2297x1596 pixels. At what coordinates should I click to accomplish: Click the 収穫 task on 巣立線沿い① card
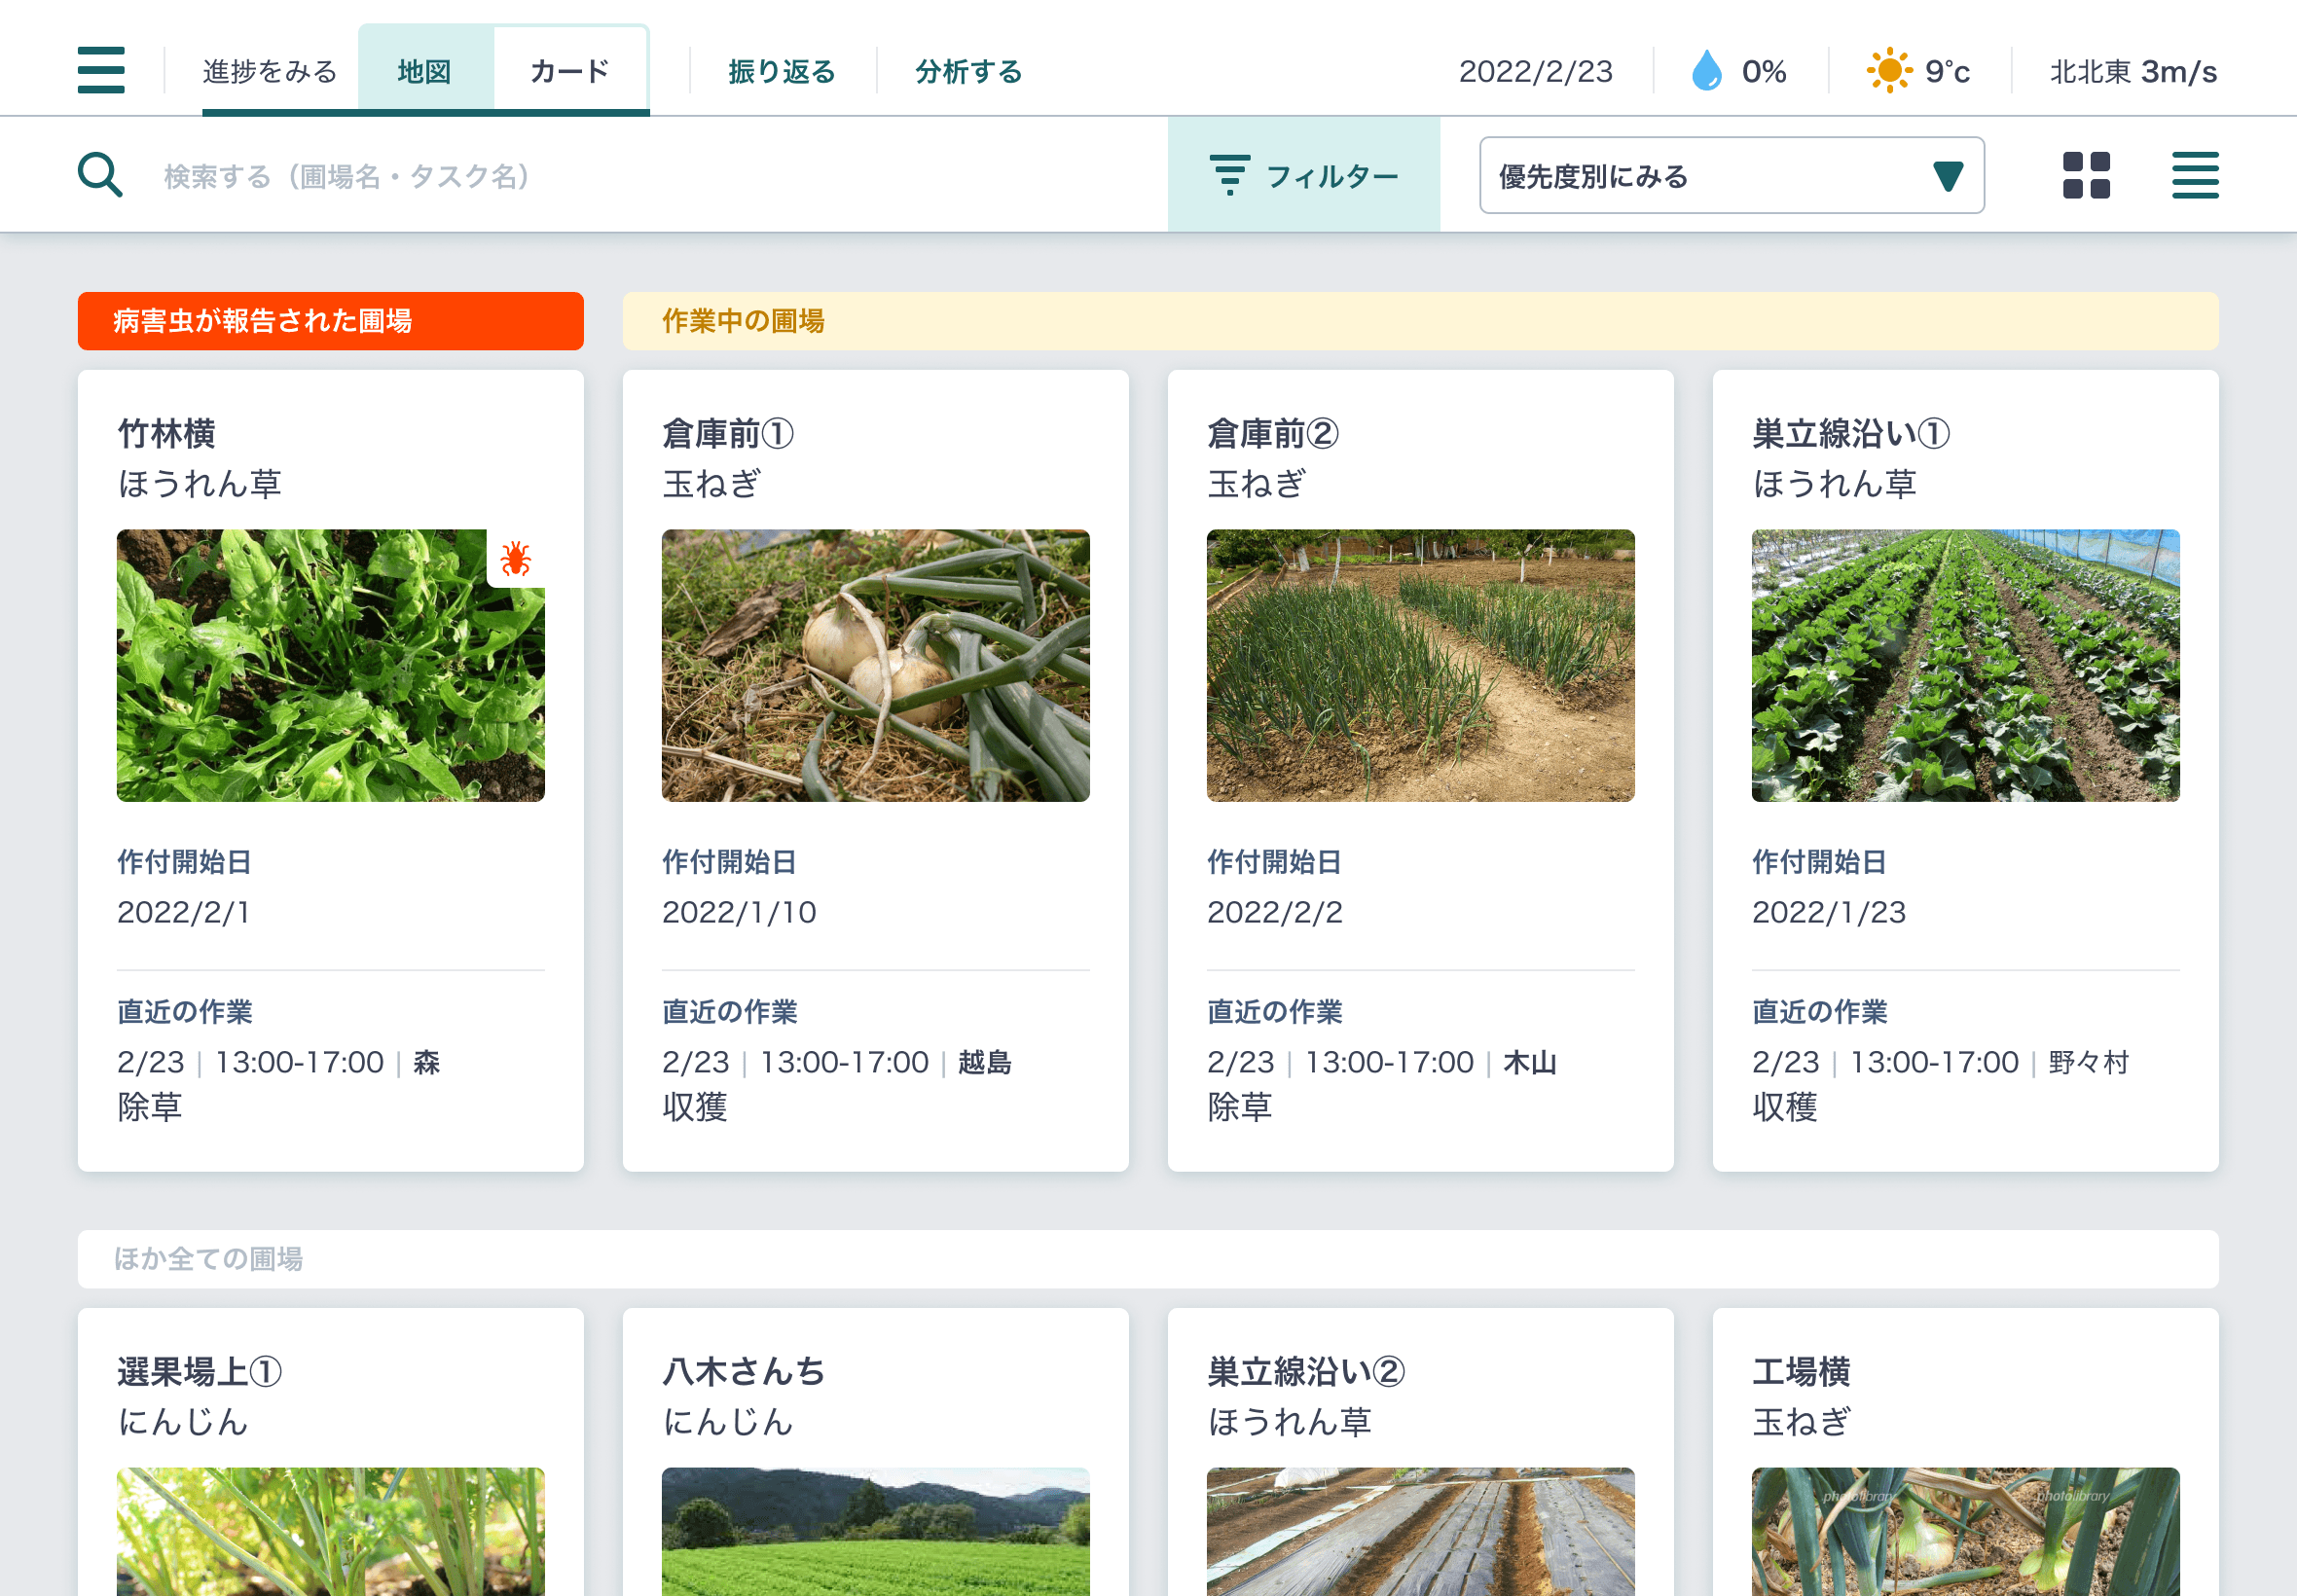click(x=1785, y=1107)
